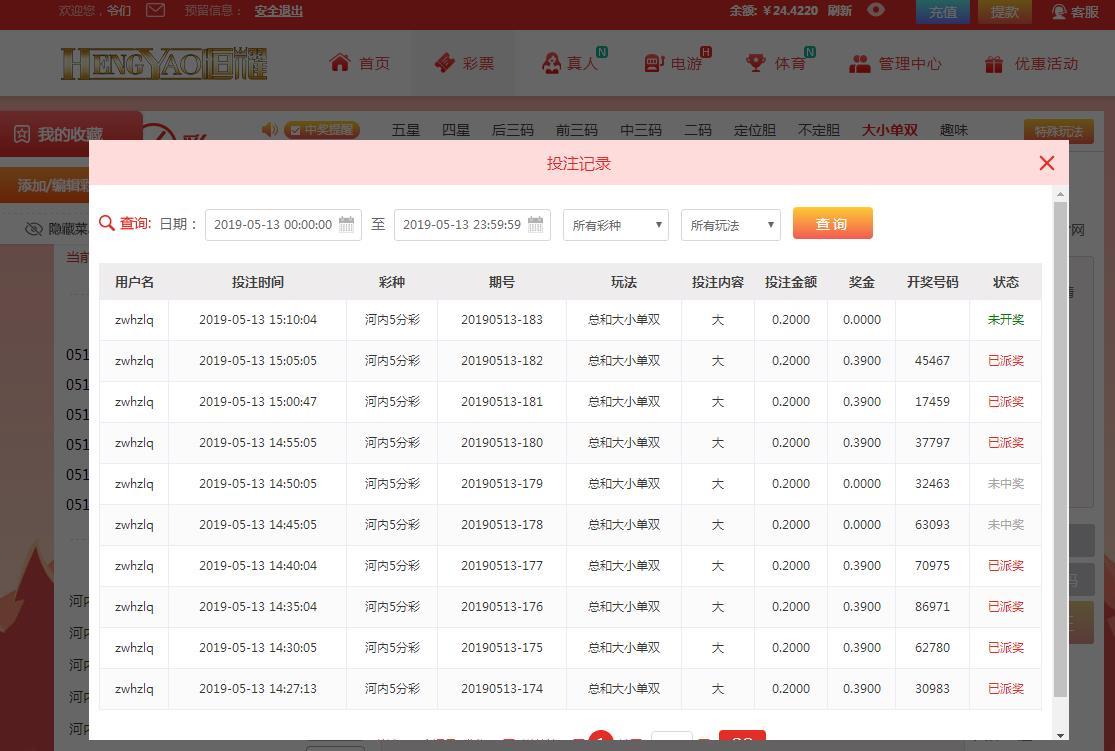Viewport: 1115px width, 751px height.
Task: Click the gift icon for 优惠活动
Action: tap(993, 64)
